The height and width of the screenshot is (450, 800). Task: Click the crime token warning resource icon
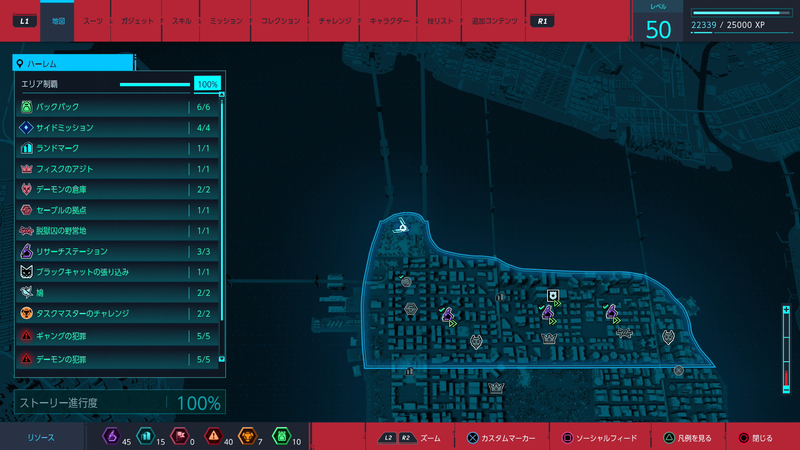213,436
